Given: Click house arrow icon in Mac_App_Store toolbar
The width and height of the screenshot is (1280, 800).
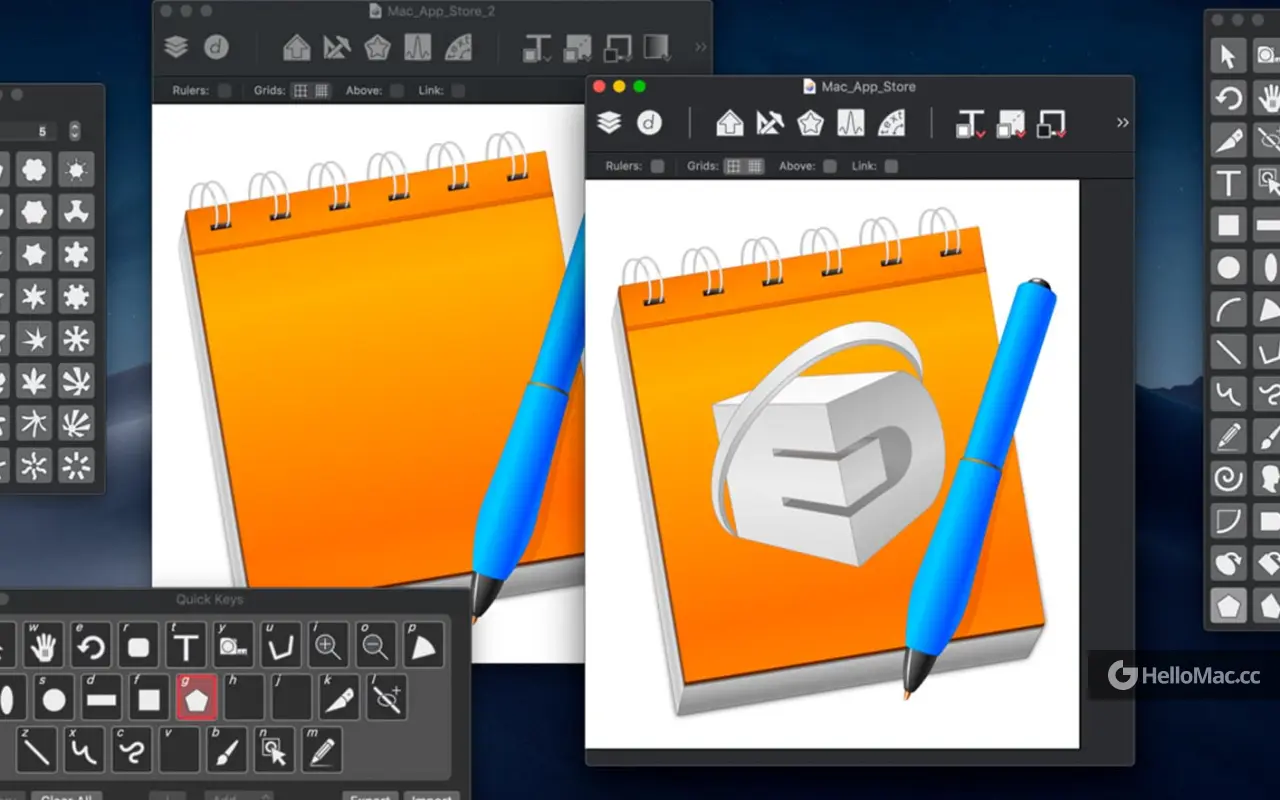Looking at the screenshot, I should [730, 123].
